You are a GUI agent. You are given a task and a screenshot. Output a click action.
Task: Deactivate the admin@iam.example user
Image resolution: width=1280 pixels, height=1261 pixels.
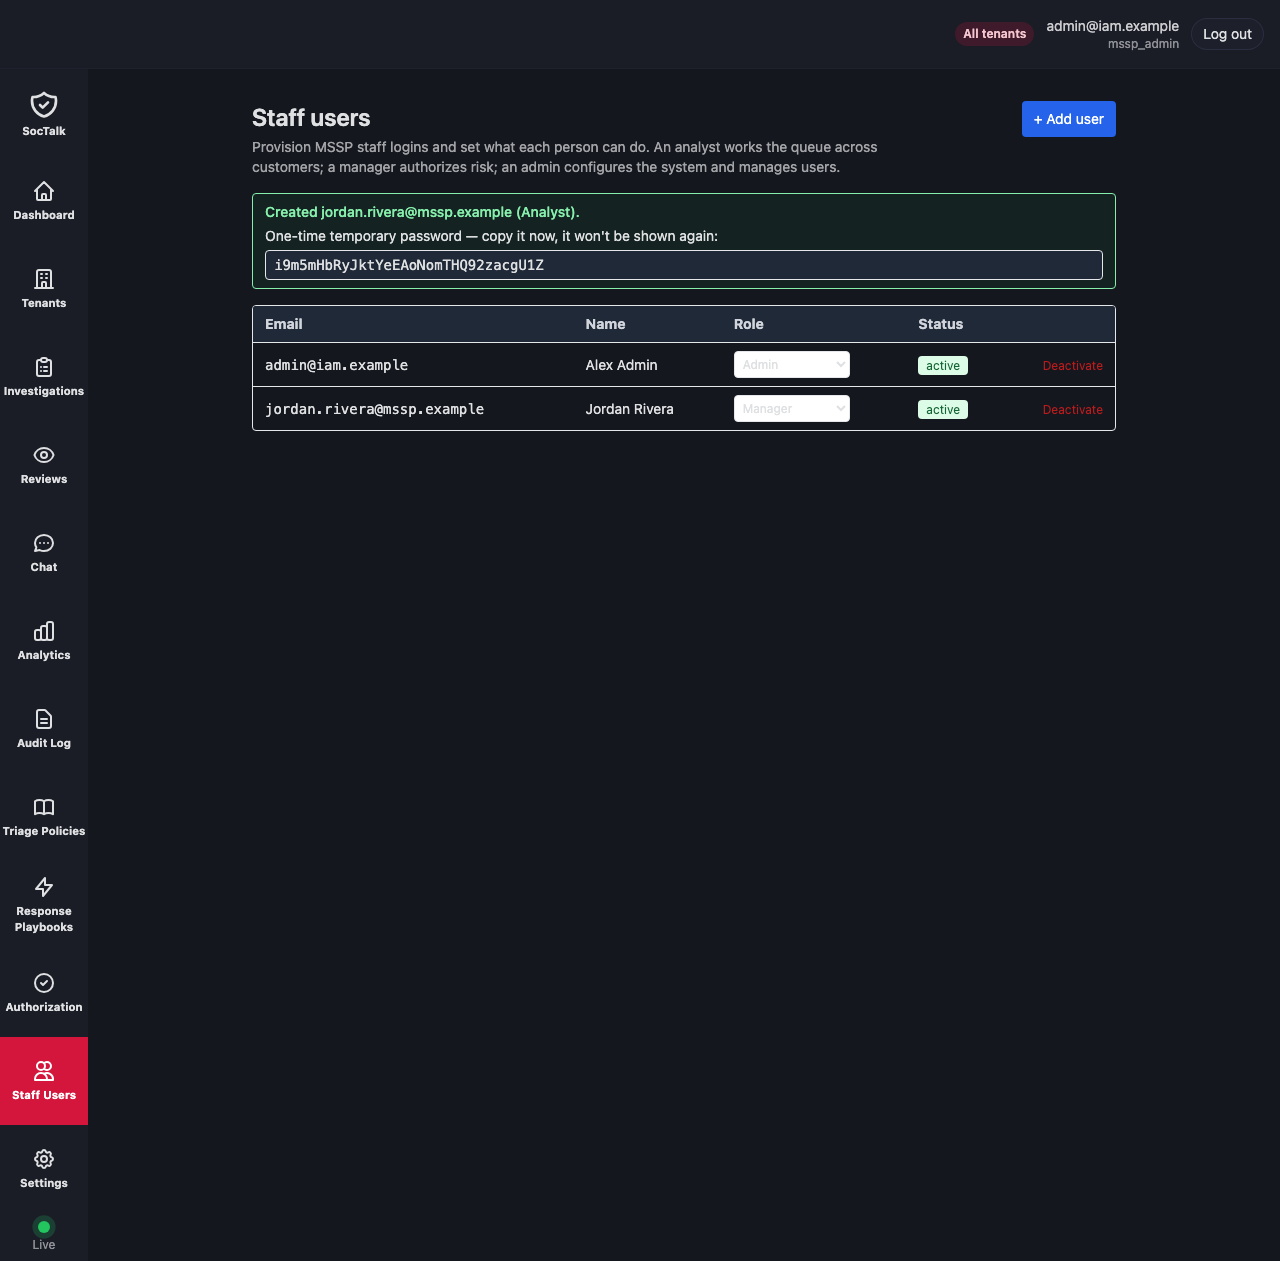click(1072, 366)
